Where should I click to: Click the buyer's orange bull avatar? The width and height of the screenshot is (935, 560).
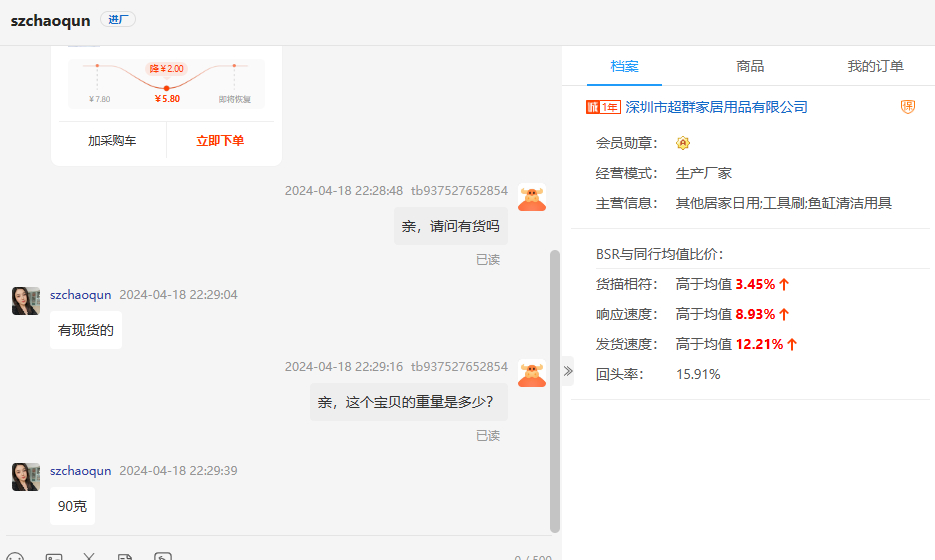tap(532, 198)
